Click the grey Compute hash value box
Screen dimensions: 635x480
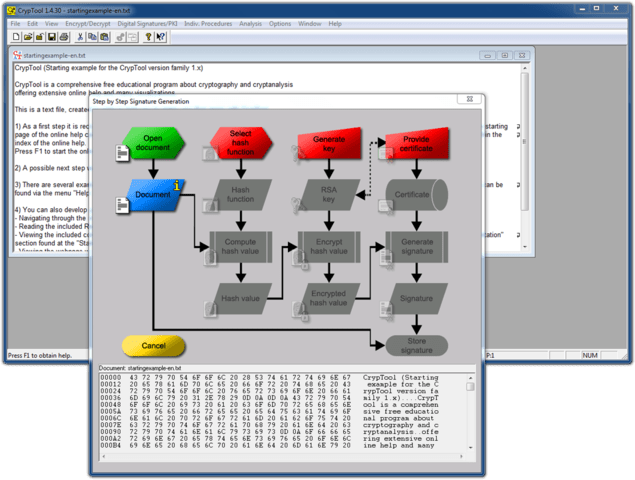click(241, 247)
